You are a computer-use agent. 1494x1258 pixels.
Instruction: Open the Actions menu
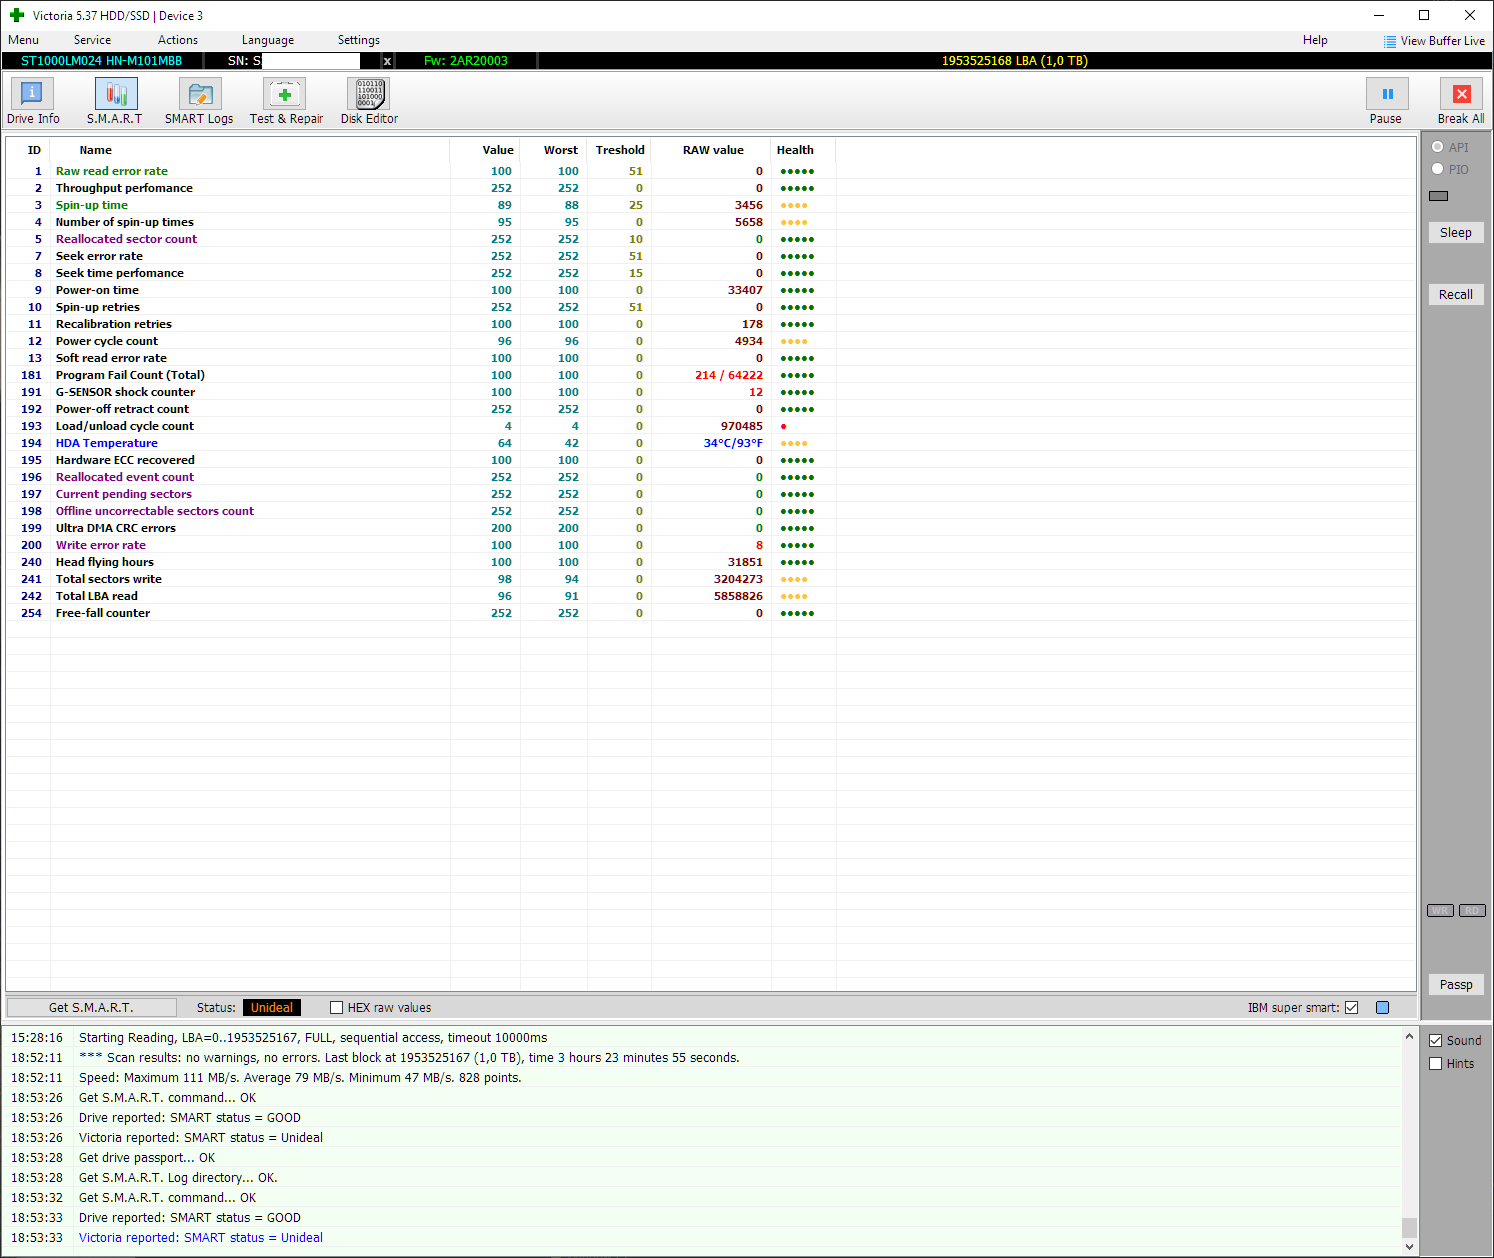[x=178, y=40]
